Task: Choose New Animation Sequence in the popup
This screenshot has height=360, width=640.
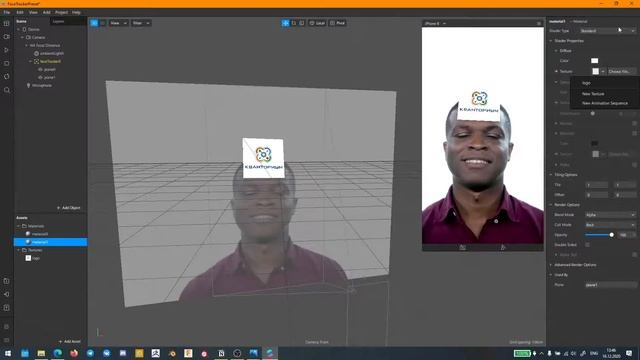Action: (x=605, y=103)
